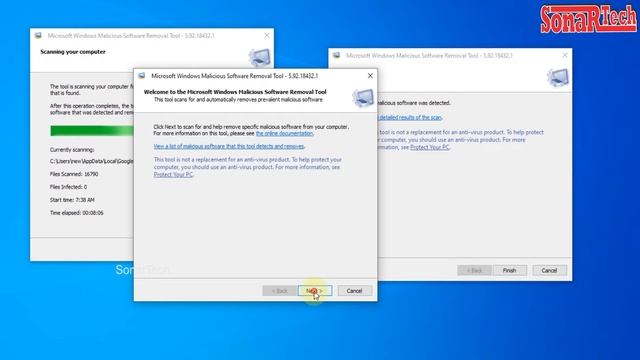View detailed results of the scan link
Image resolution: width=640 pixels, height=360 pixels.
[410, 118]
